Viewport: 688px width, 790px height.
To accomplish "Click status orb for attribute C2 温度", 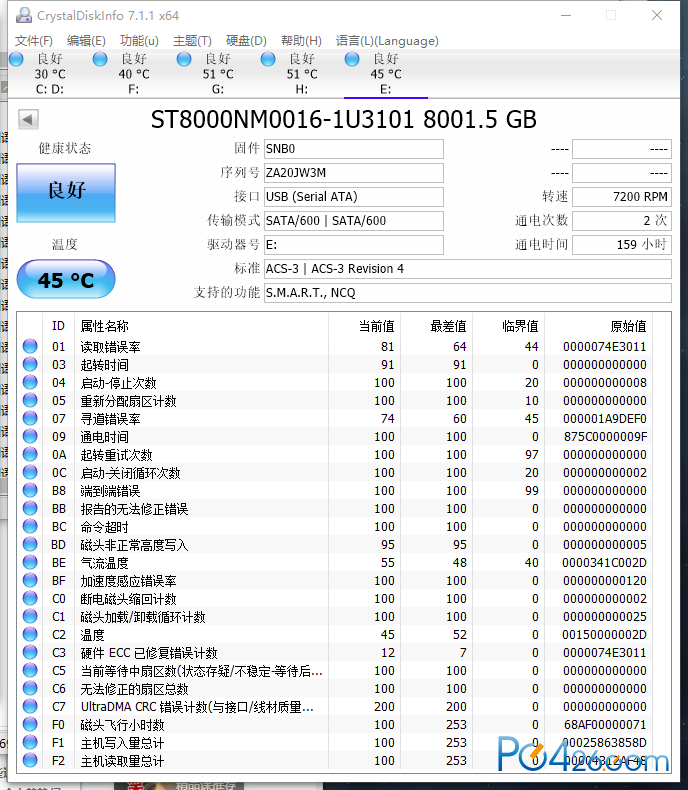I will point(30,634).
